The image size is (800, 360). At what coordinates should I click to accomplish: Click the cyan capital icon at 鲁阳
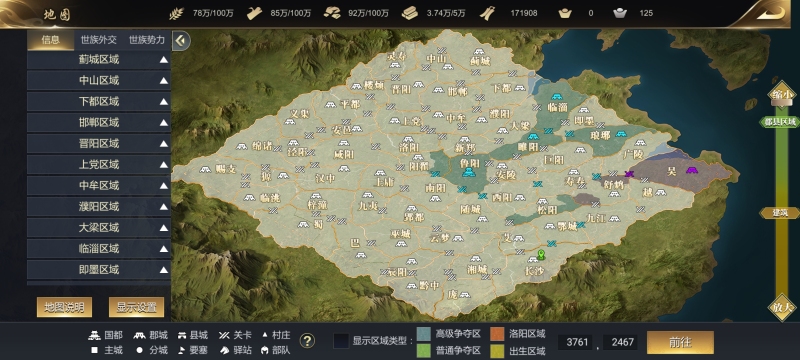point(468,174)
